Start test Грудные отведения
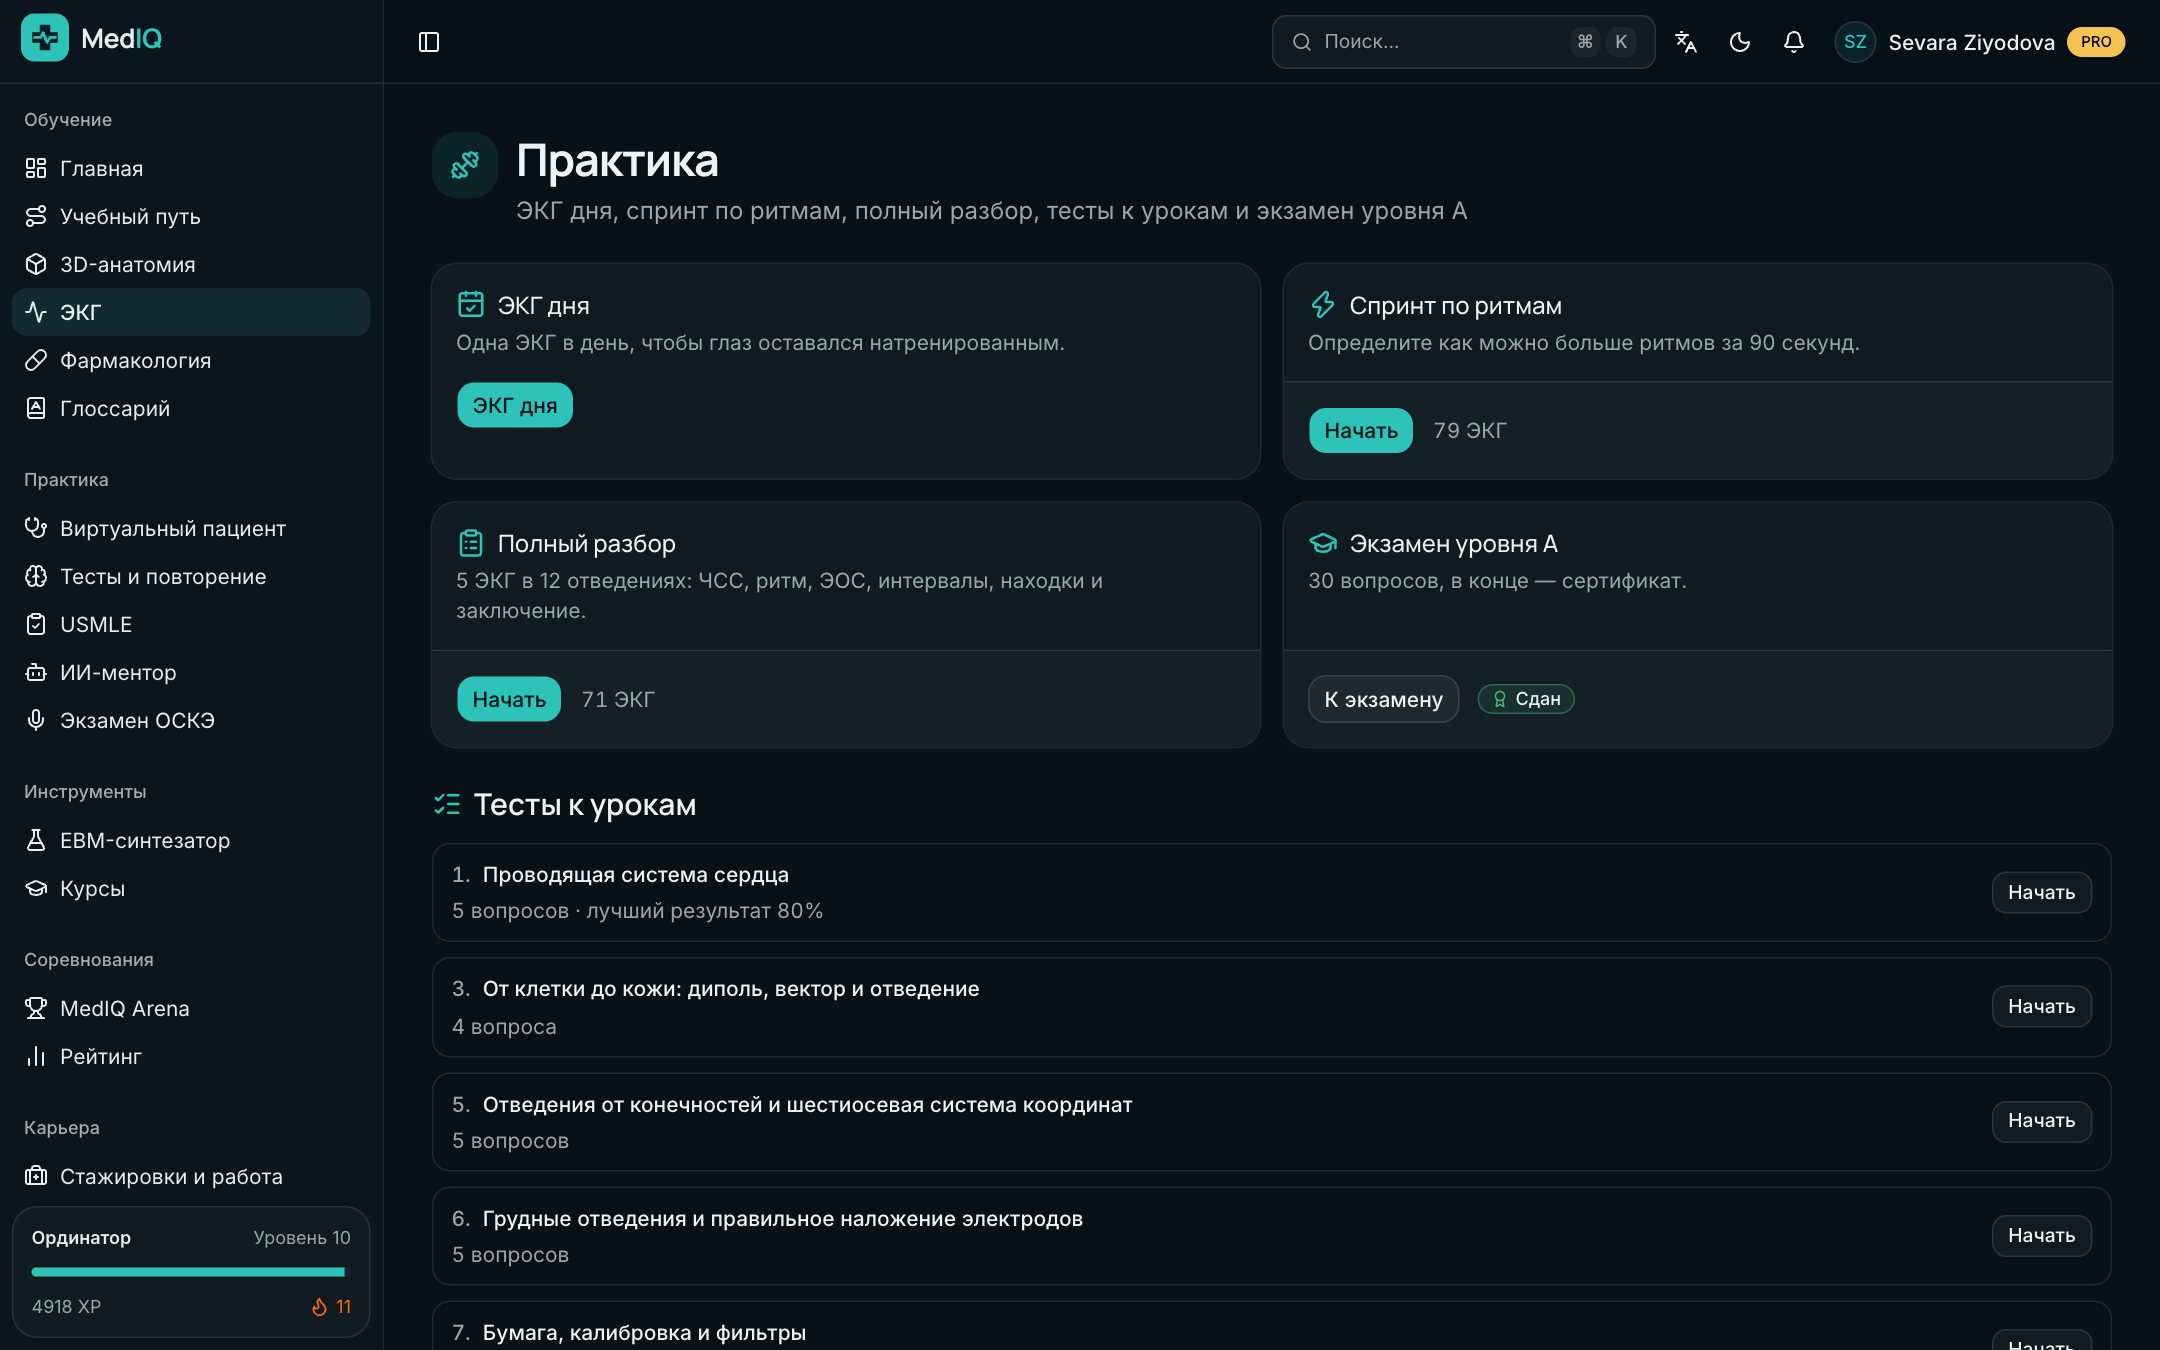Viewport: 2160px width, 1350px height. 2041,1235
